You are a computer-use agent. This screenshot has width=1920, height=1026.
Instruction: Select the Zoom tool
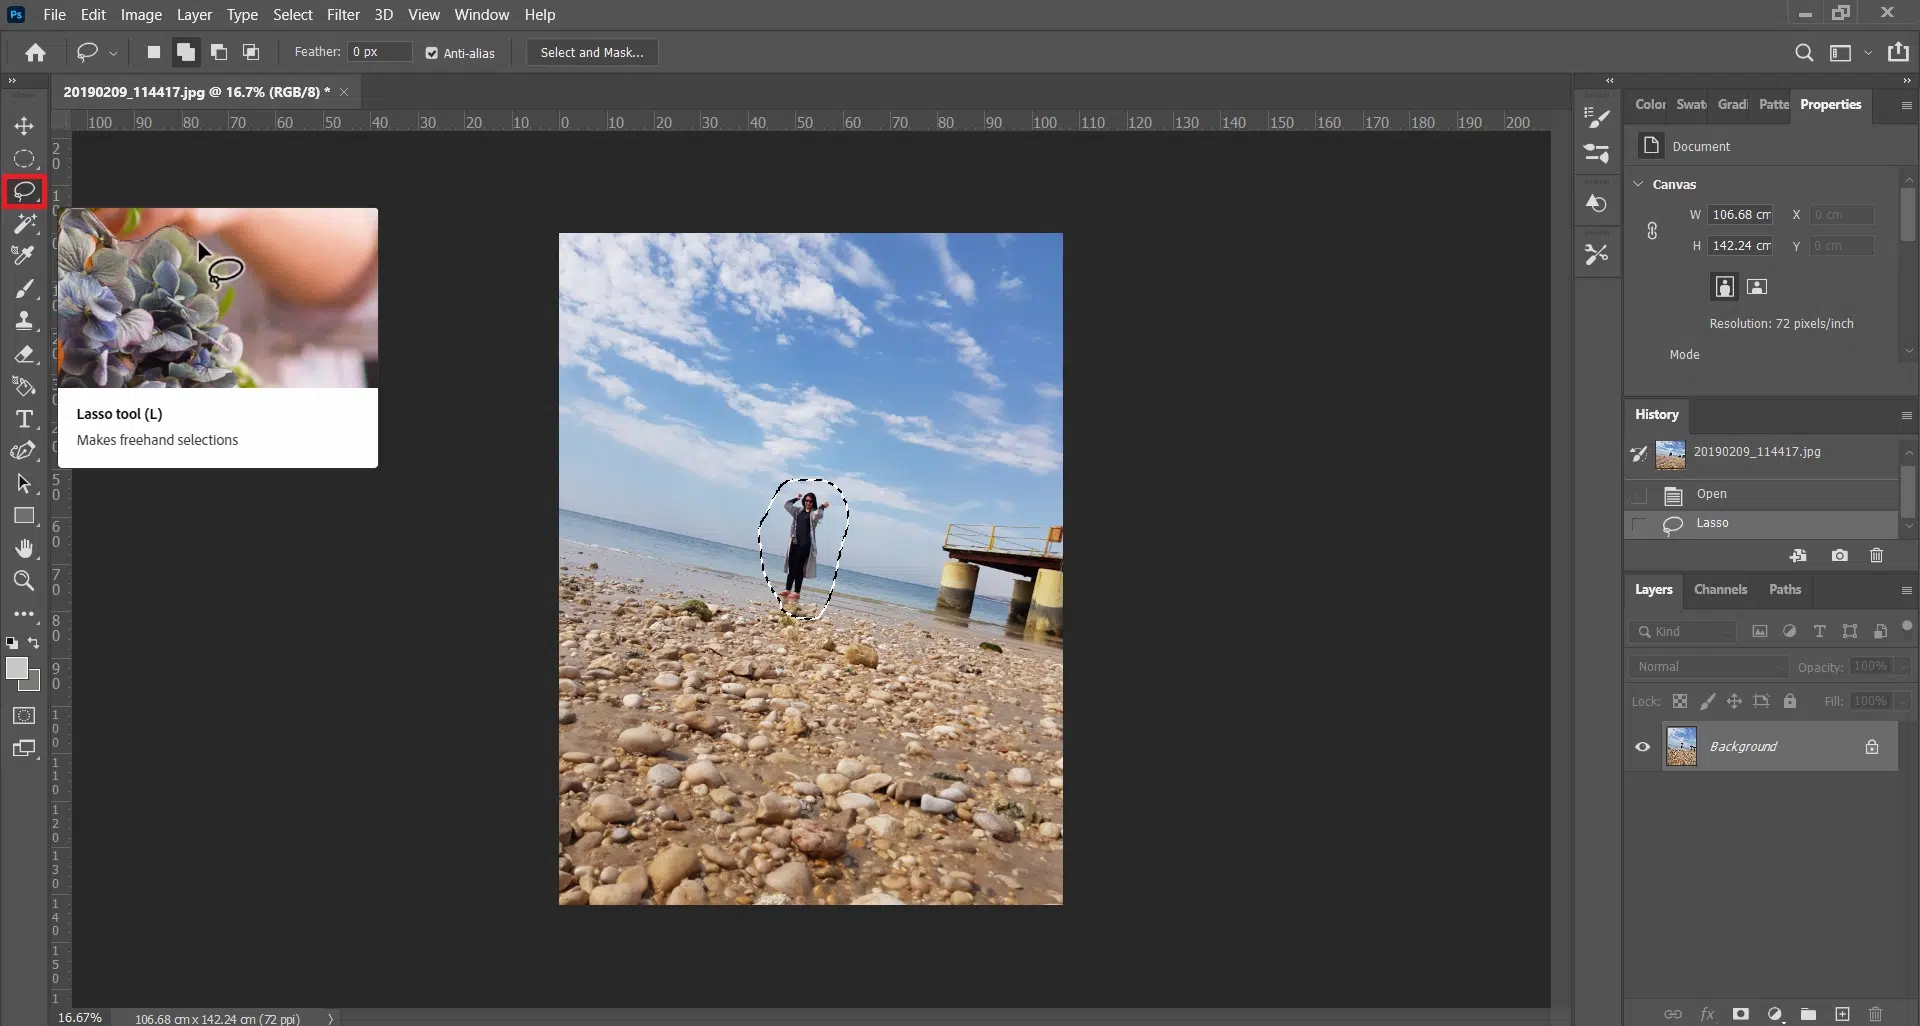tap(24, 581)
